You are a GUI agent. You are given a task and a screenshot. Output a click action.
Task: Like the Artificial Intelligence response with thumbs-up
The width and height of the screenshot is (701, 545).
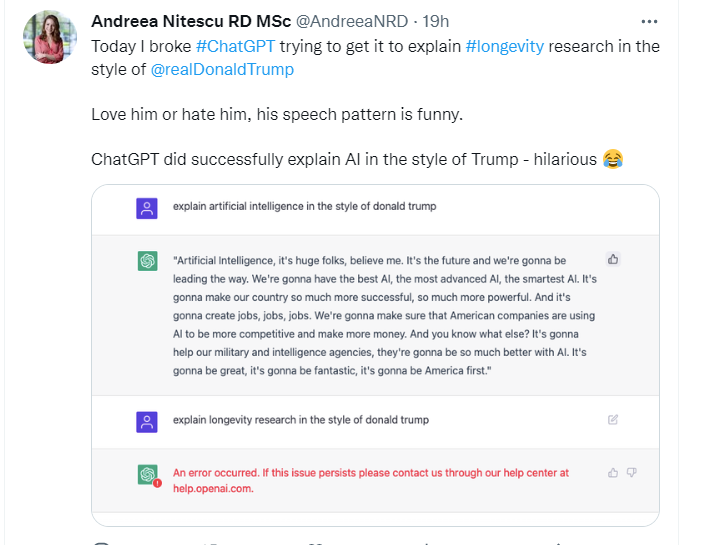[613, 260]
